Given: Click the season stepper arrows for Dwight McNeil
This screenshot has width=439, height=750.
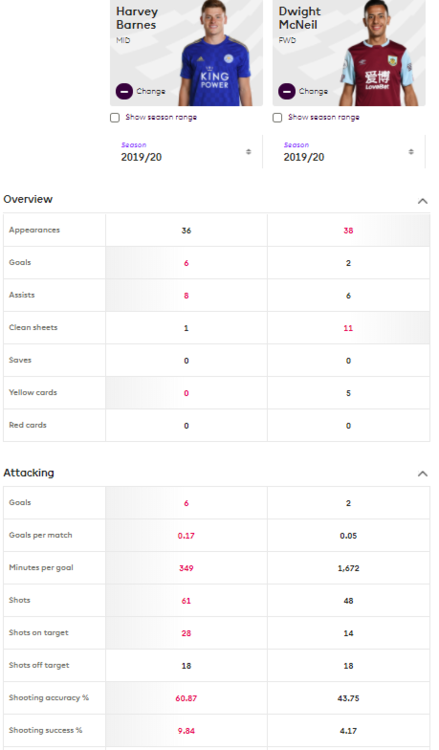Looking at the screenshot, I should pyautogui.click(x=411, y=152).
